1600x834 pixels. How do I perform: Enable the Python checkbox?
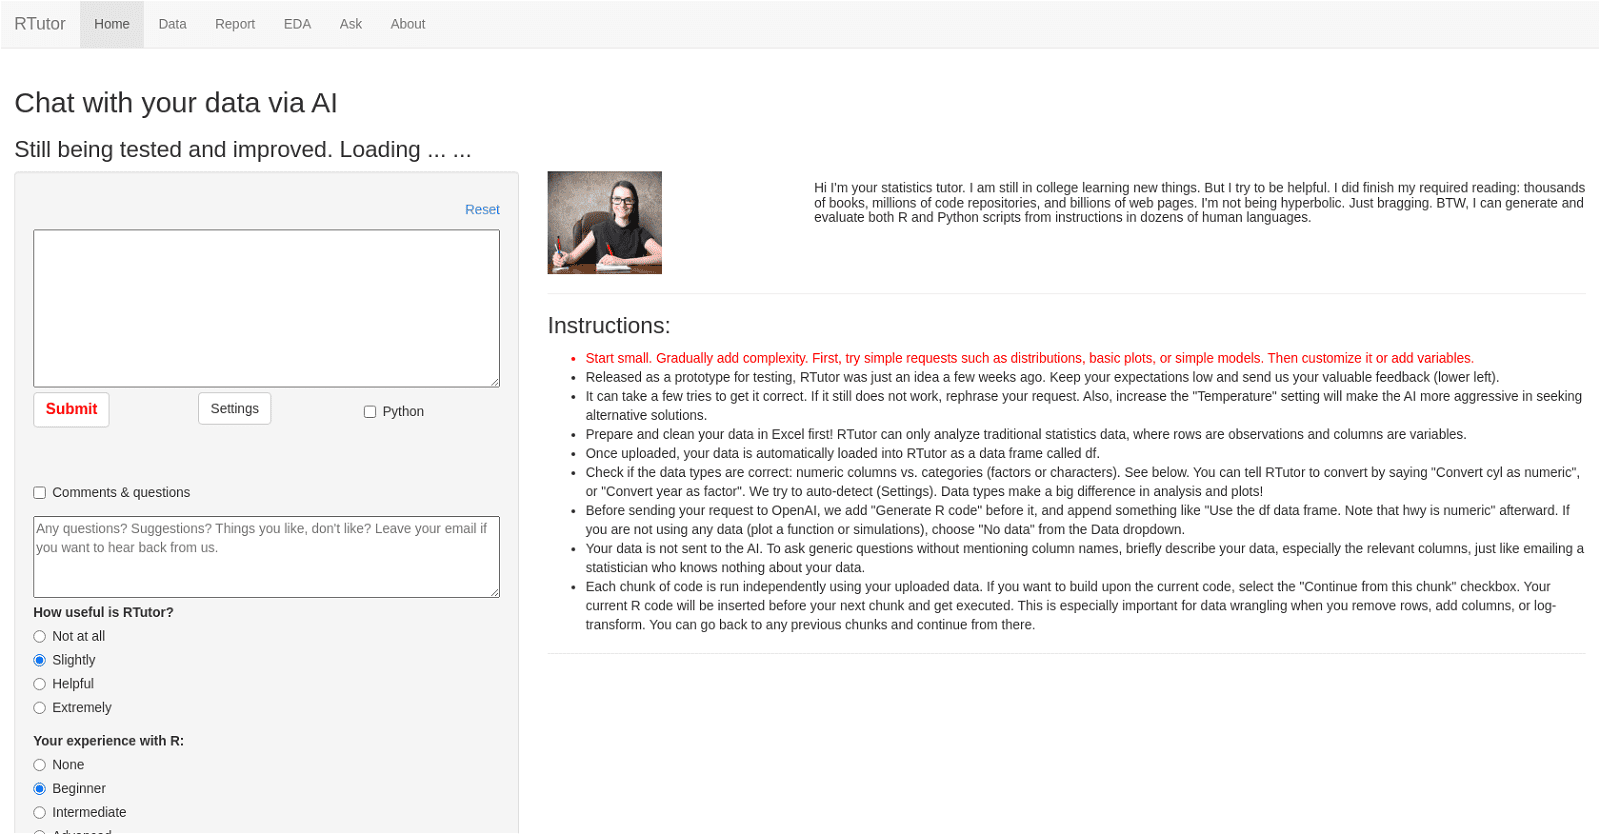370,412
